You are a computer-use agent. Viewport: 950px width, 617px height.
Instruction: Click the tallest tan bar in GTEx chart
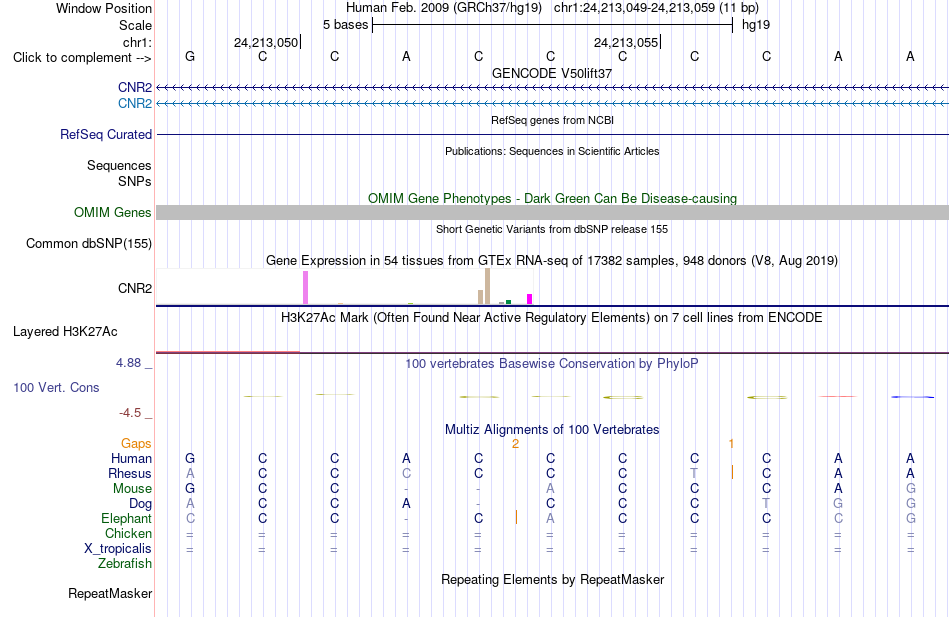pos(487,286)
